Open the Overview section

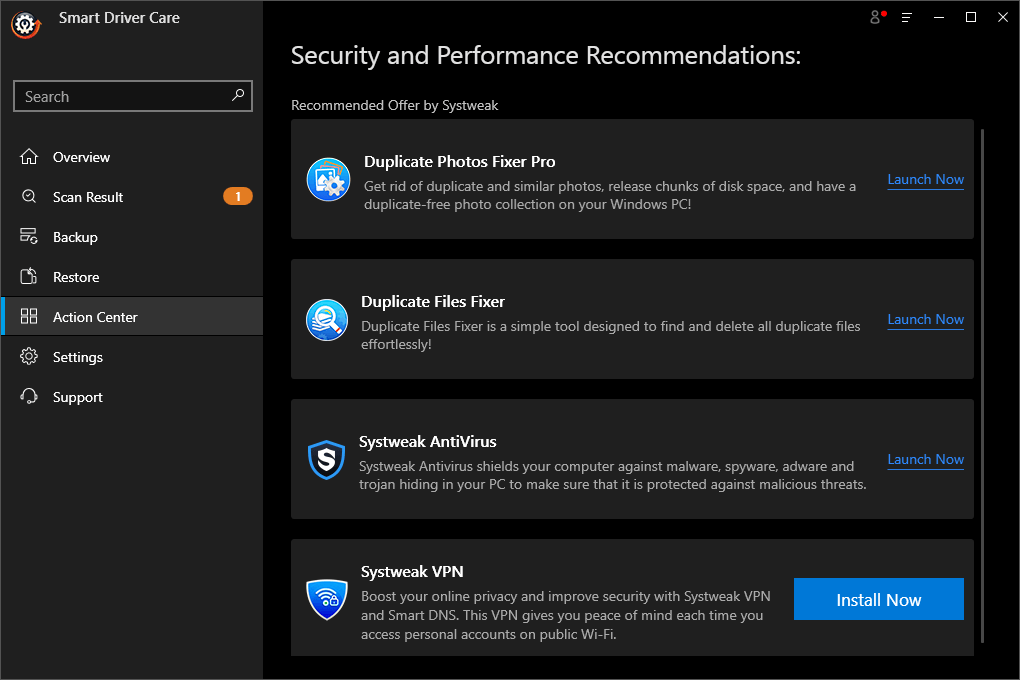pyautogui.click(x=132, y=157)
